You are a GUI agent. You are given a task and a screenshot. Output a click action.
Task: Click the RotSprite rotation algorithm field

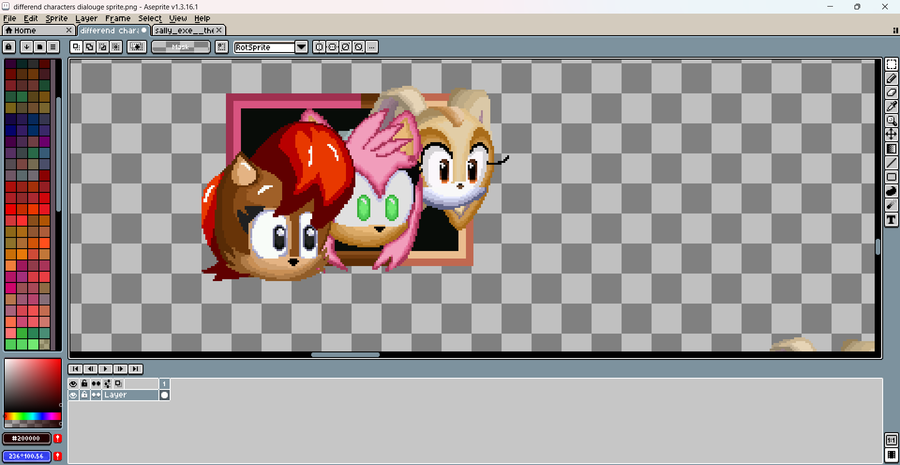click(264, 47)
